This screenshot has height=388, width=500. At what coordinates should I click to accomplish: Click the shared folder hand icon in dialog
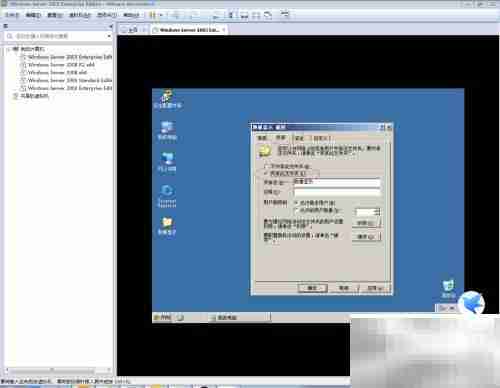click(265, 151)
